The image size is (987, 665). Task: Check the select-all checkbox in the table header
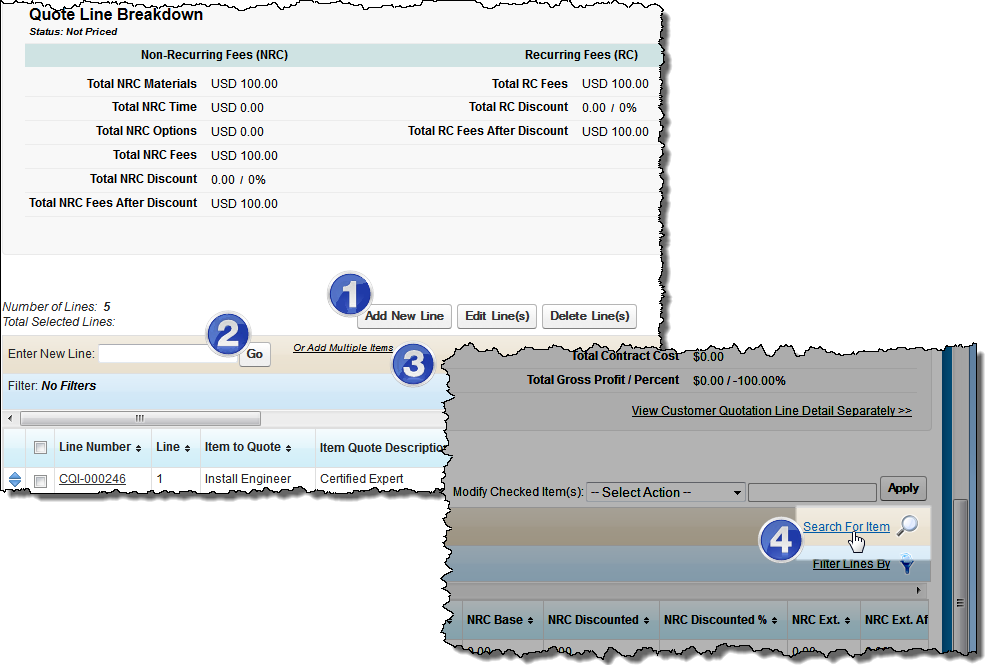[40, 447]
